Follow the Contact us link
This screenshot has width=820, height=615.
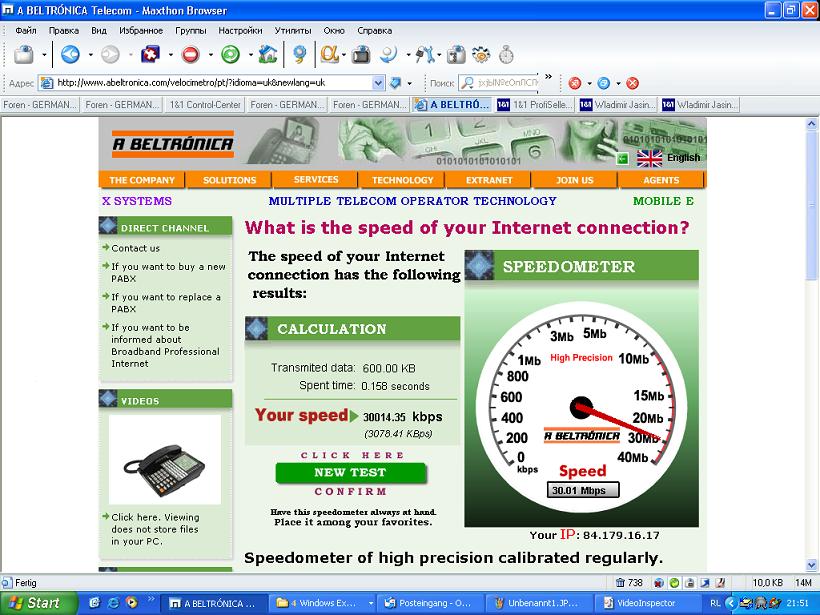(x=135, y=248)
